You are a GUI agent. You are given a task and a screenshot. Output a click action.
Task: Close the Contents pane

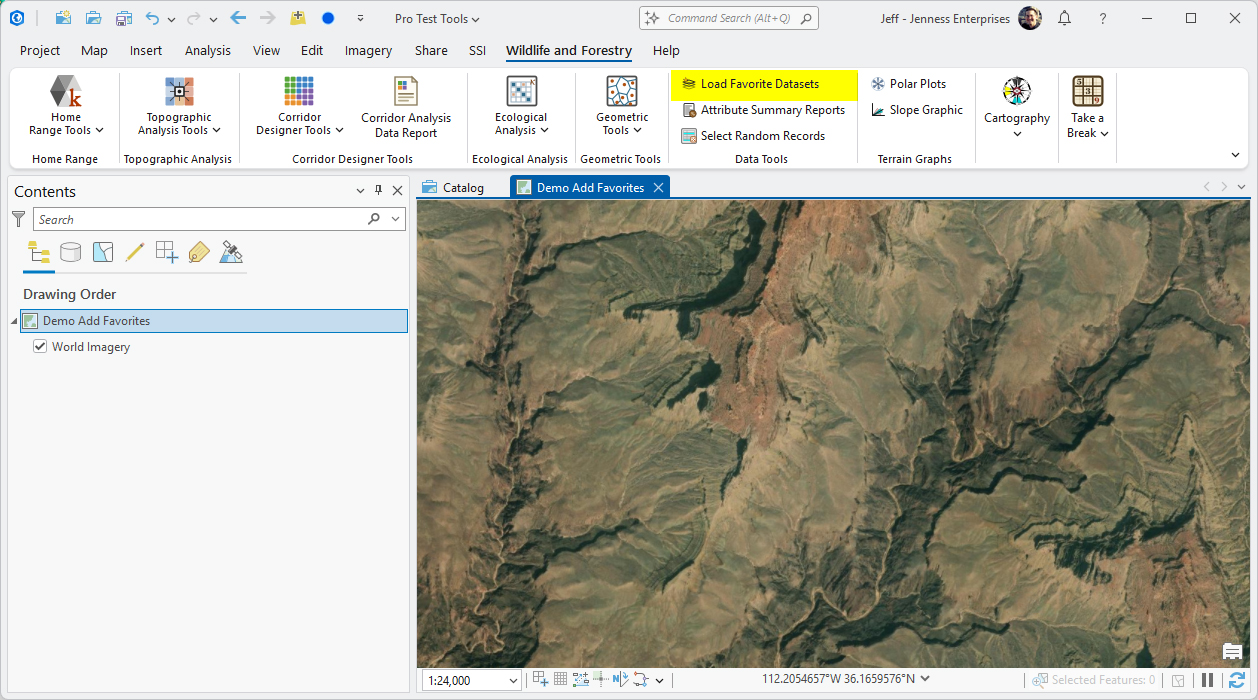(397, 191)
